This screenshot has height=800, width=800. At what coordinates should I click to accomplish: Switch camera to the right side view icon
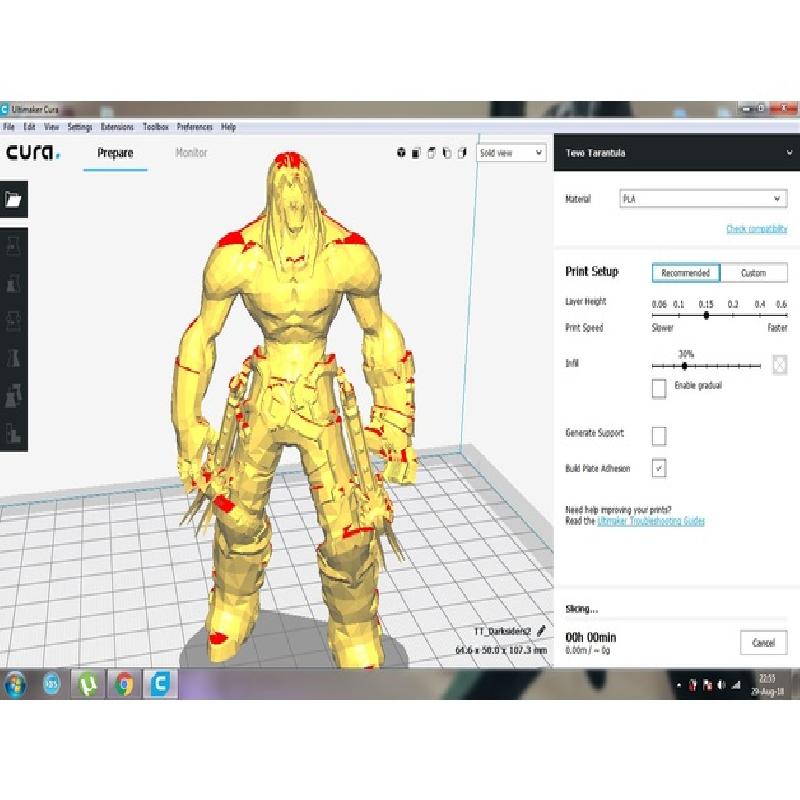pyautogui.click(x=462, y=153)
